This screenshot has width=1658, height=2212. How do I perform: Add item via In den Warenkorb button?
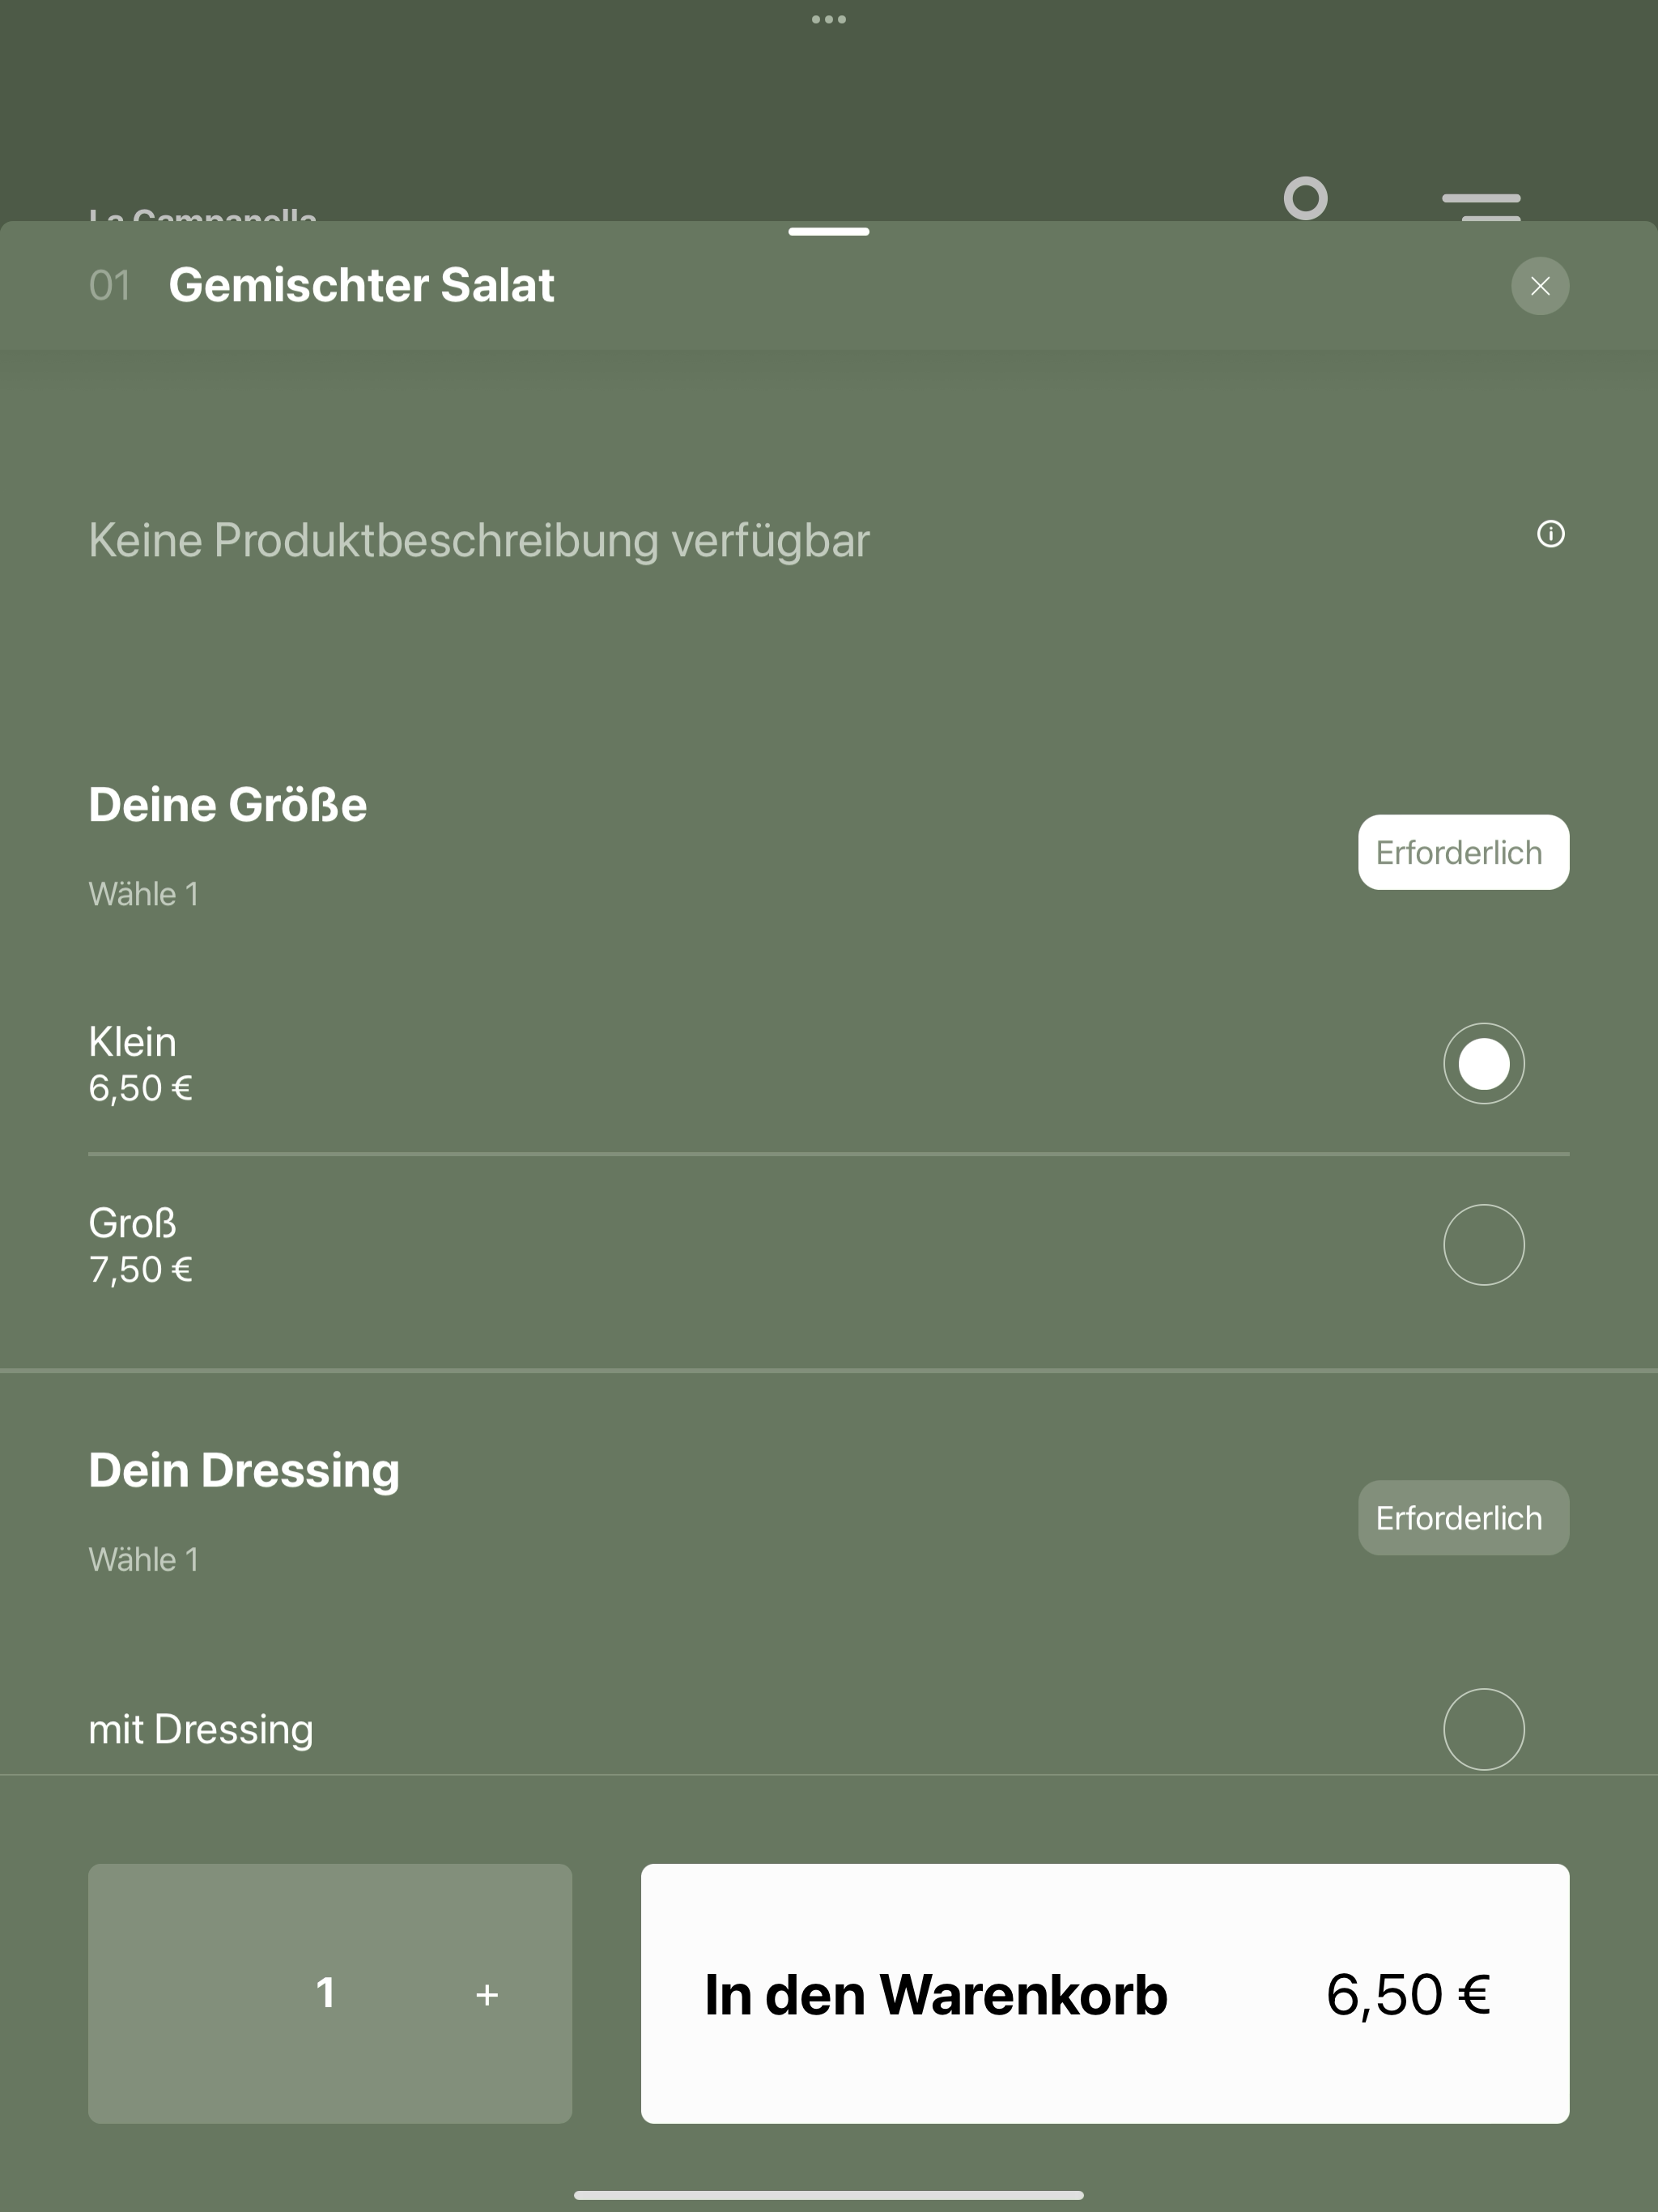click(1105, 1993)
